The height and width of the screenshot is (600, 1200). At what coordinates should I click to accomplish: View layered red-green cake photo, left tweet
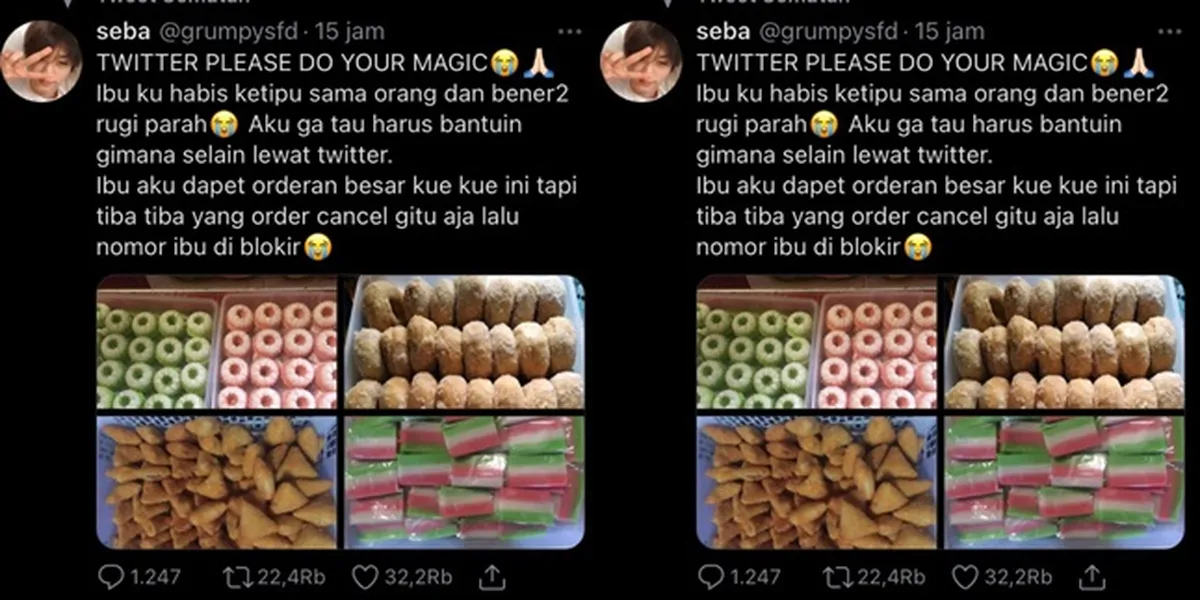(x=464, y=481)
